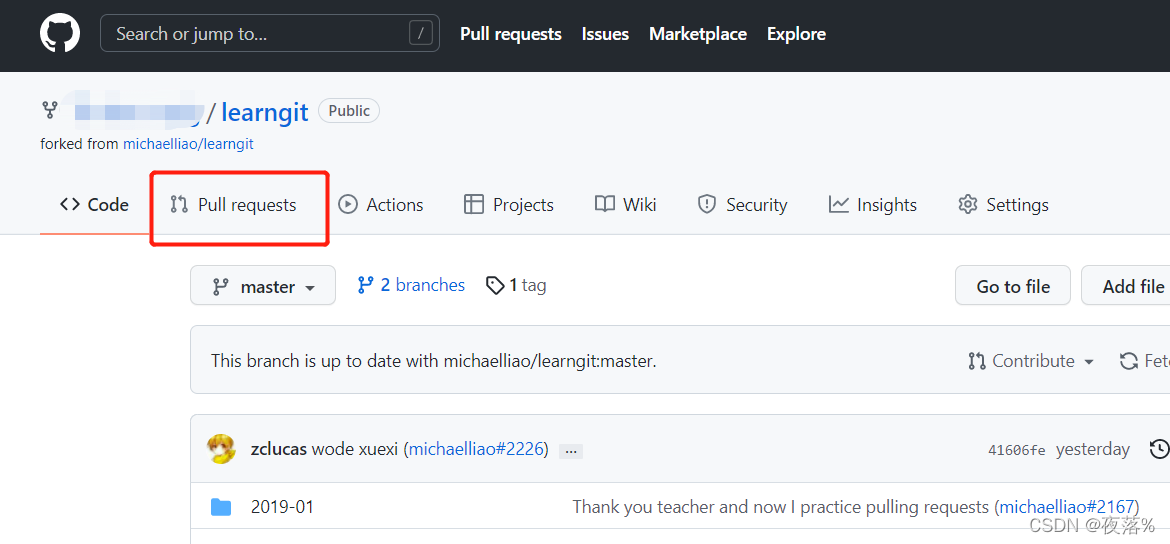The height and width of the screenshot is (544, 1170).
Task: Click the yesterday commit timestamp
Action: 1092,449
